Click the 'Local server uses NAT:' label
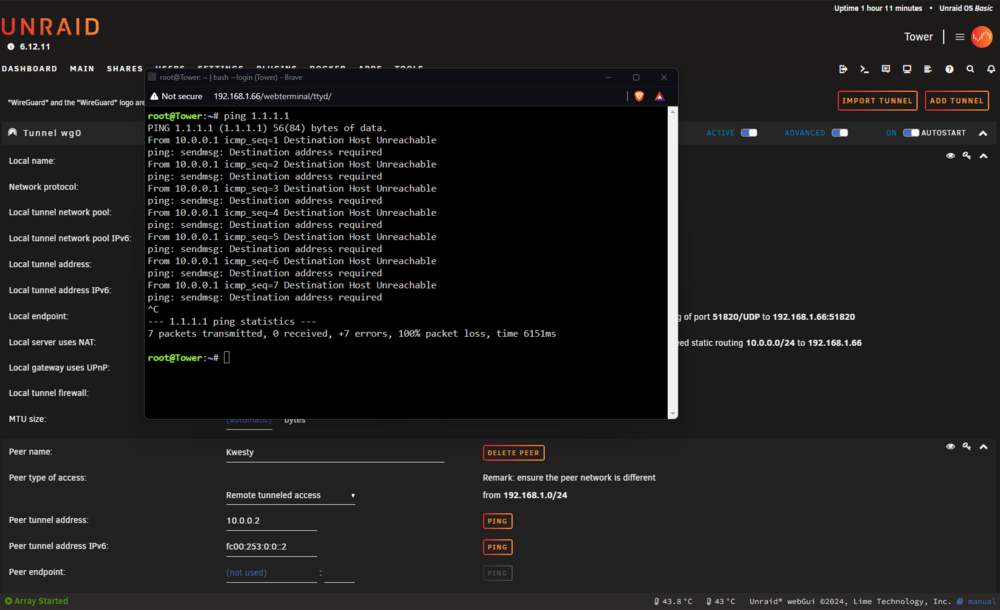 point(52,343)
